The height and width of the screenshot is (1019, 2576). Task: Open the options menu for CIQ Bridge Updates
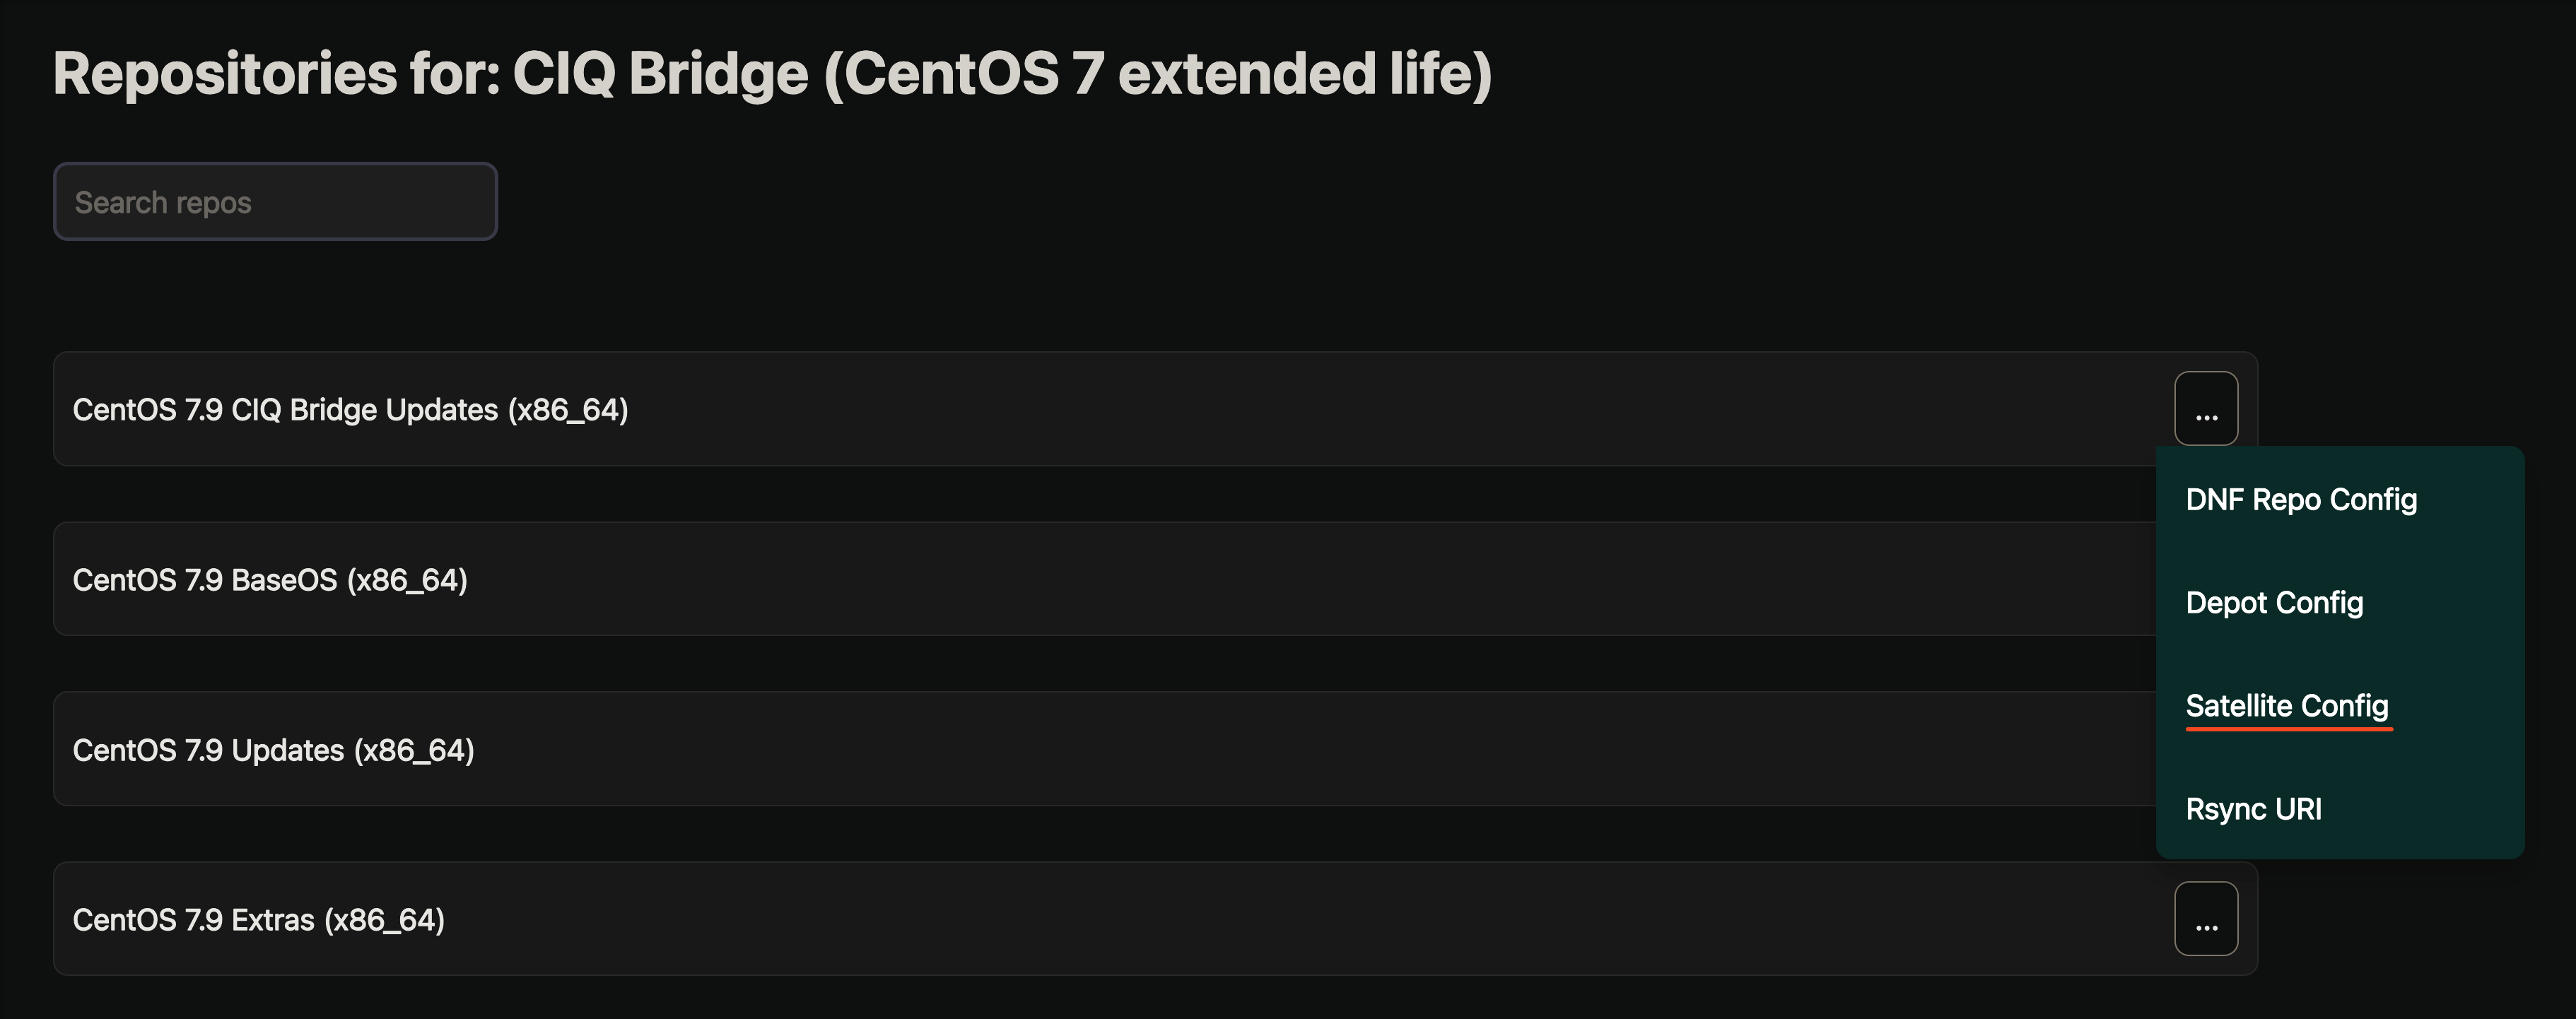(x=2205, y=409)
